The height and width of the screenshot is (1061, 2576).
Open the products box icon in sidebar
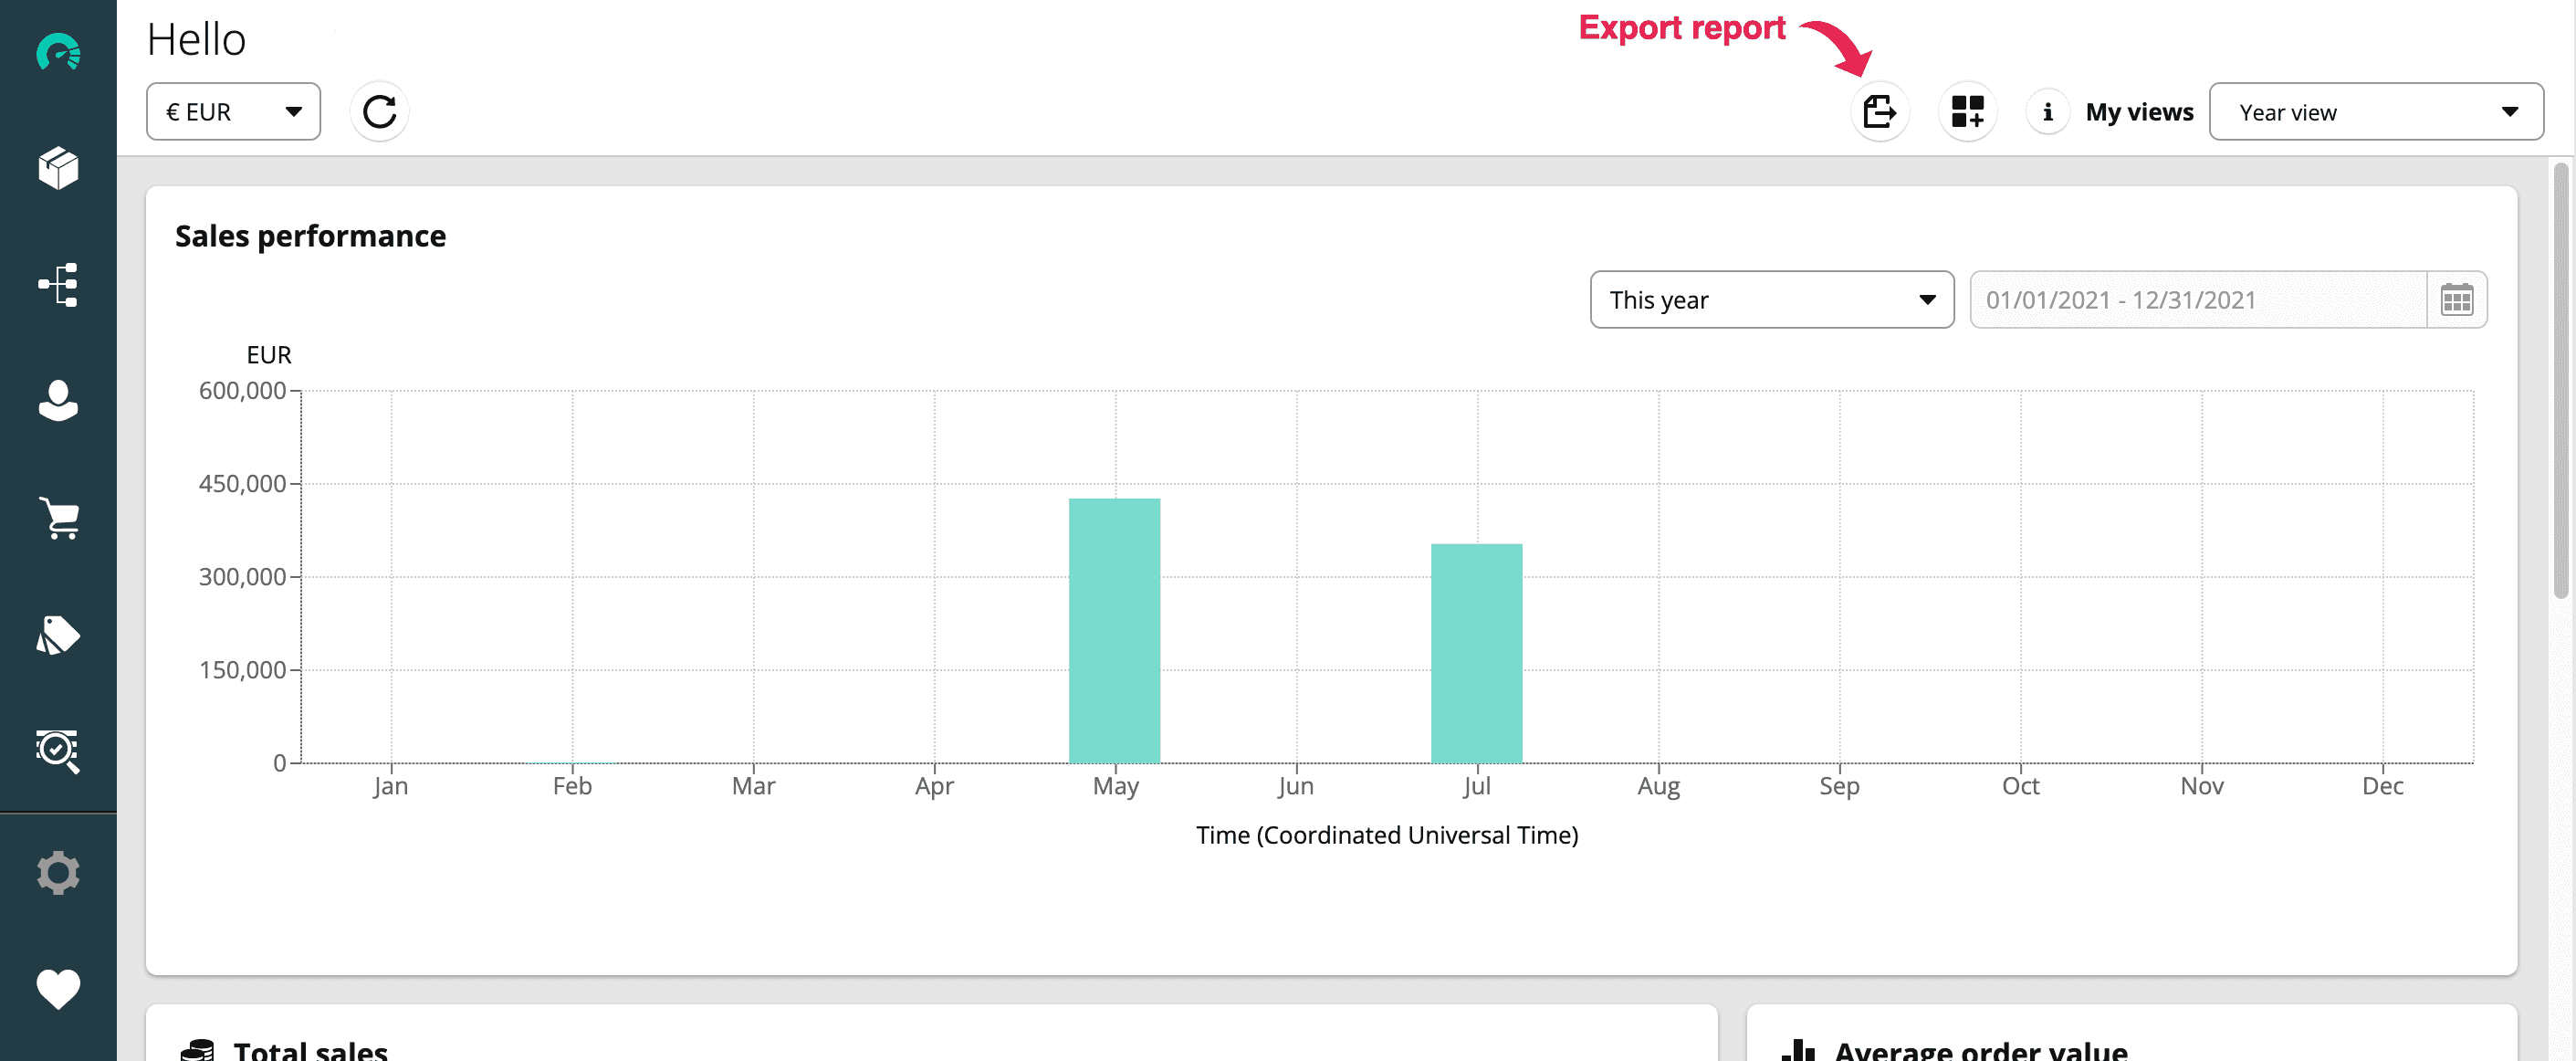point(58,168)
